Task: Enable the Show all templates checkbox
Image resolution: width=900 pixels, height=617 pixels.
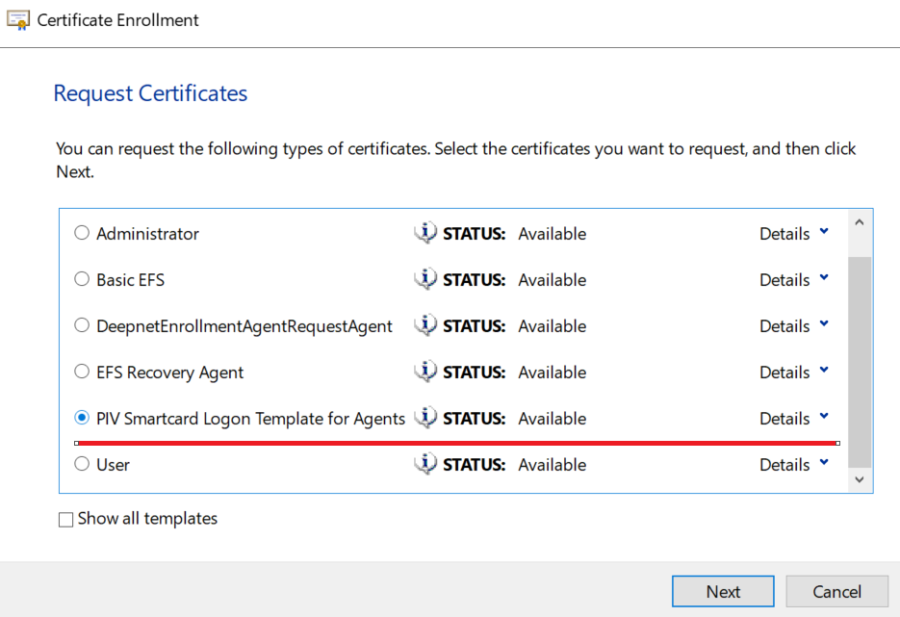Action: pos(66,519)
